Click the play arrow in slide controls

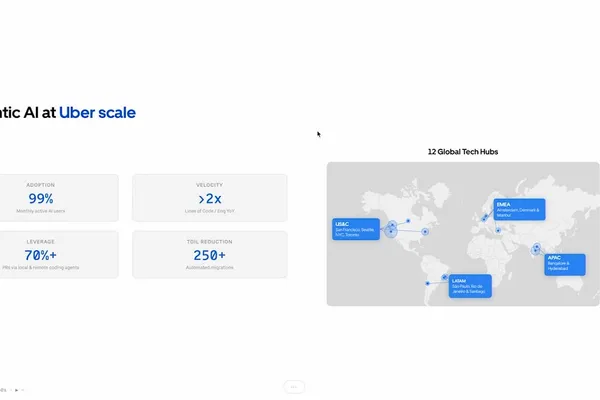point(16,390)
